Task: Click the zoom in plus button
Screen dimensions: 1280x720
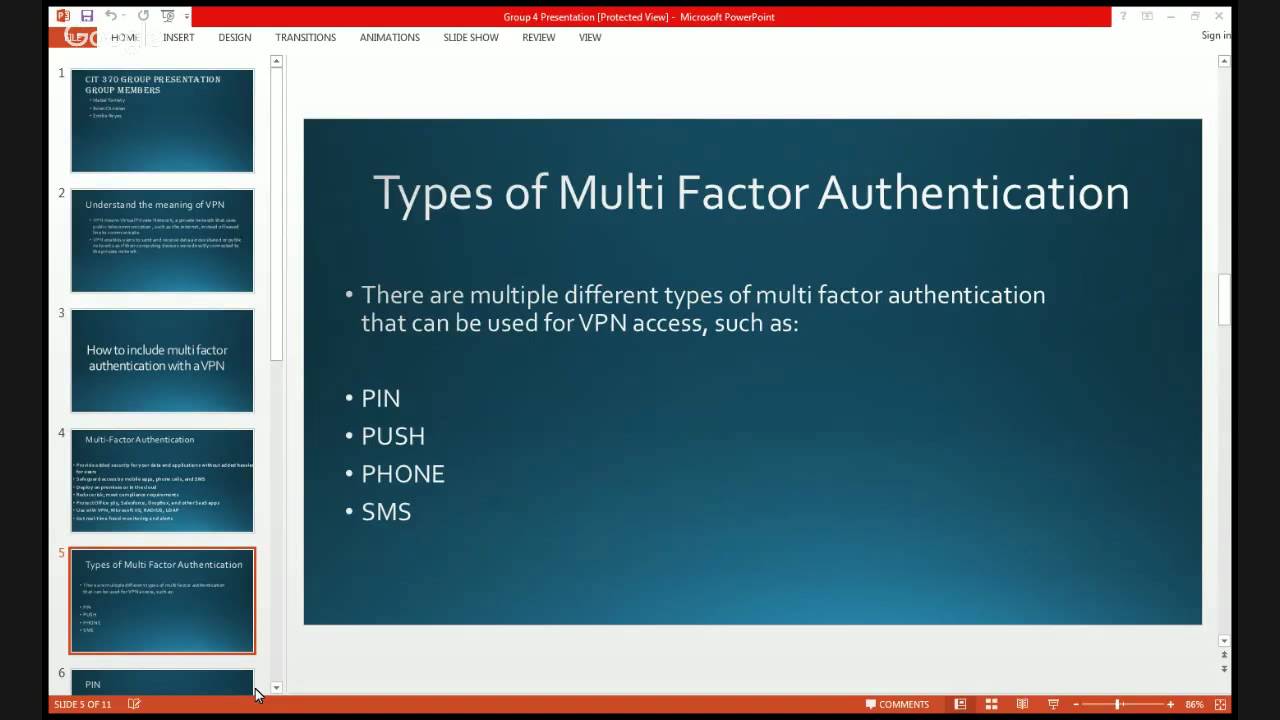Action: coord(1170,704)
